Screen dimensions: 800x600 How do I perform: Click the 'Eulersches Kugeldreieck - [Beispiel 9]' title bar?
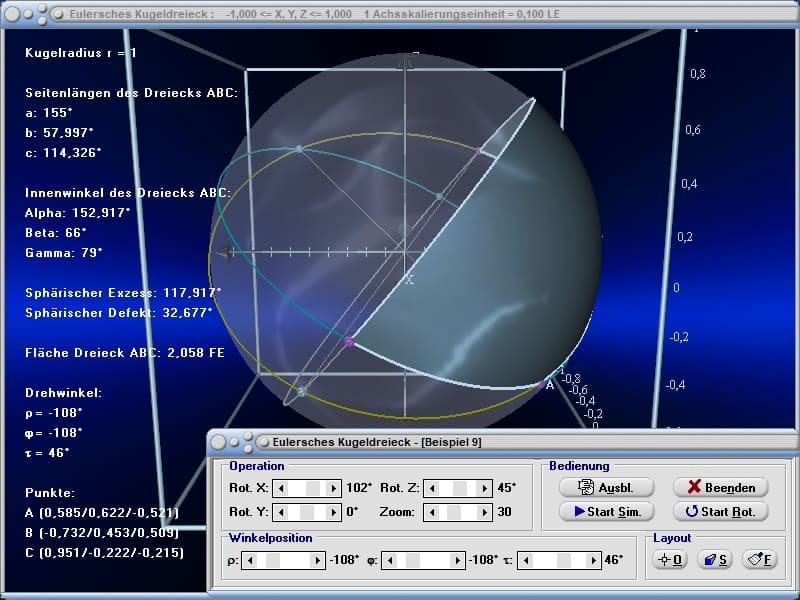(x=503, y=442)
